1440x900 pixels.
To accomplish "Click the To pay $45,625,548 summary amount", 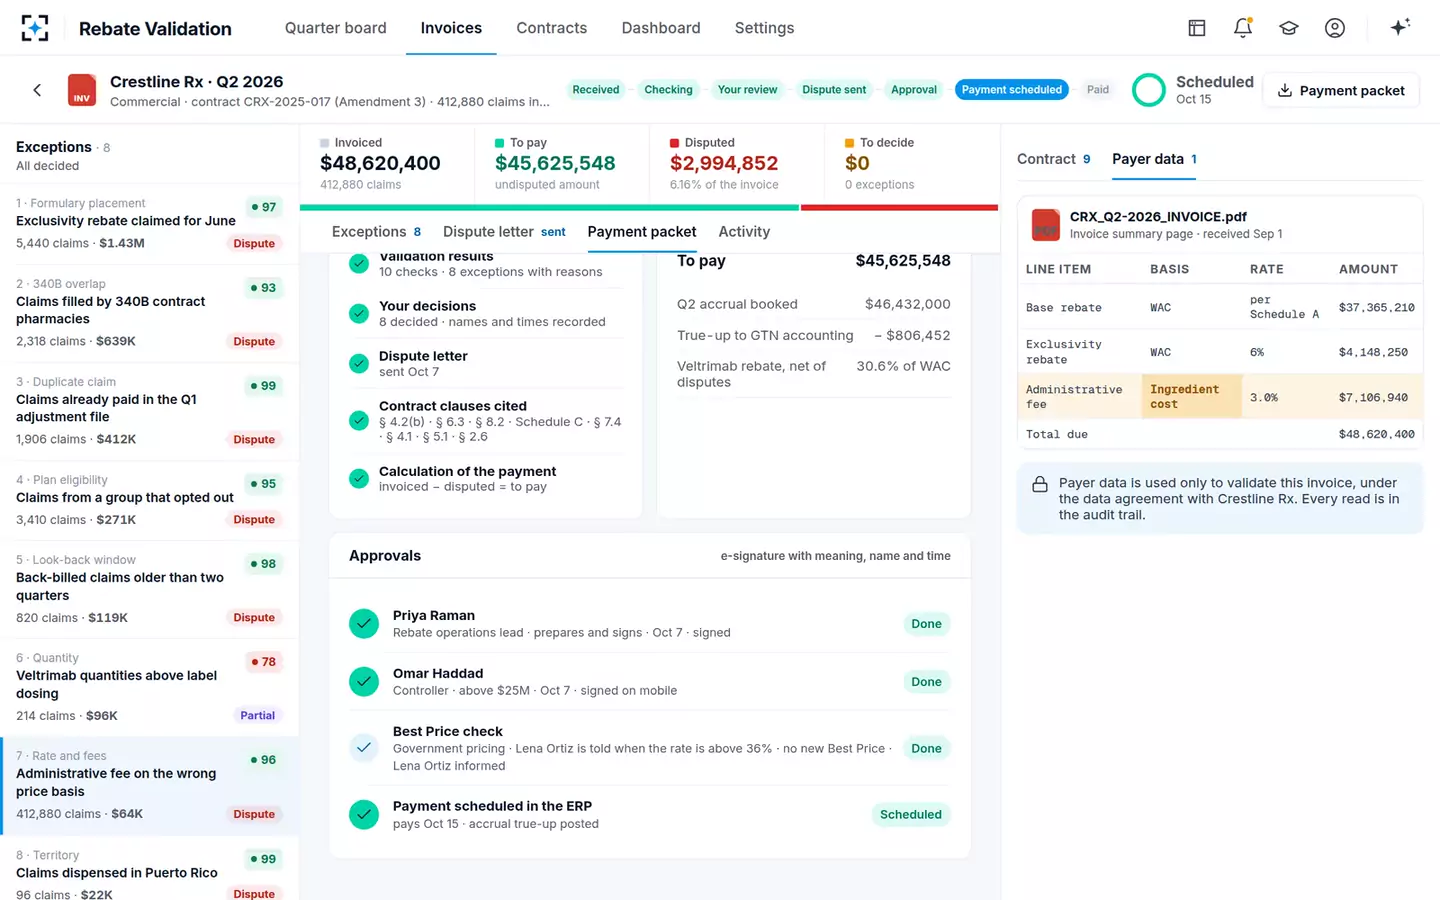I will [x=555, y=163].
